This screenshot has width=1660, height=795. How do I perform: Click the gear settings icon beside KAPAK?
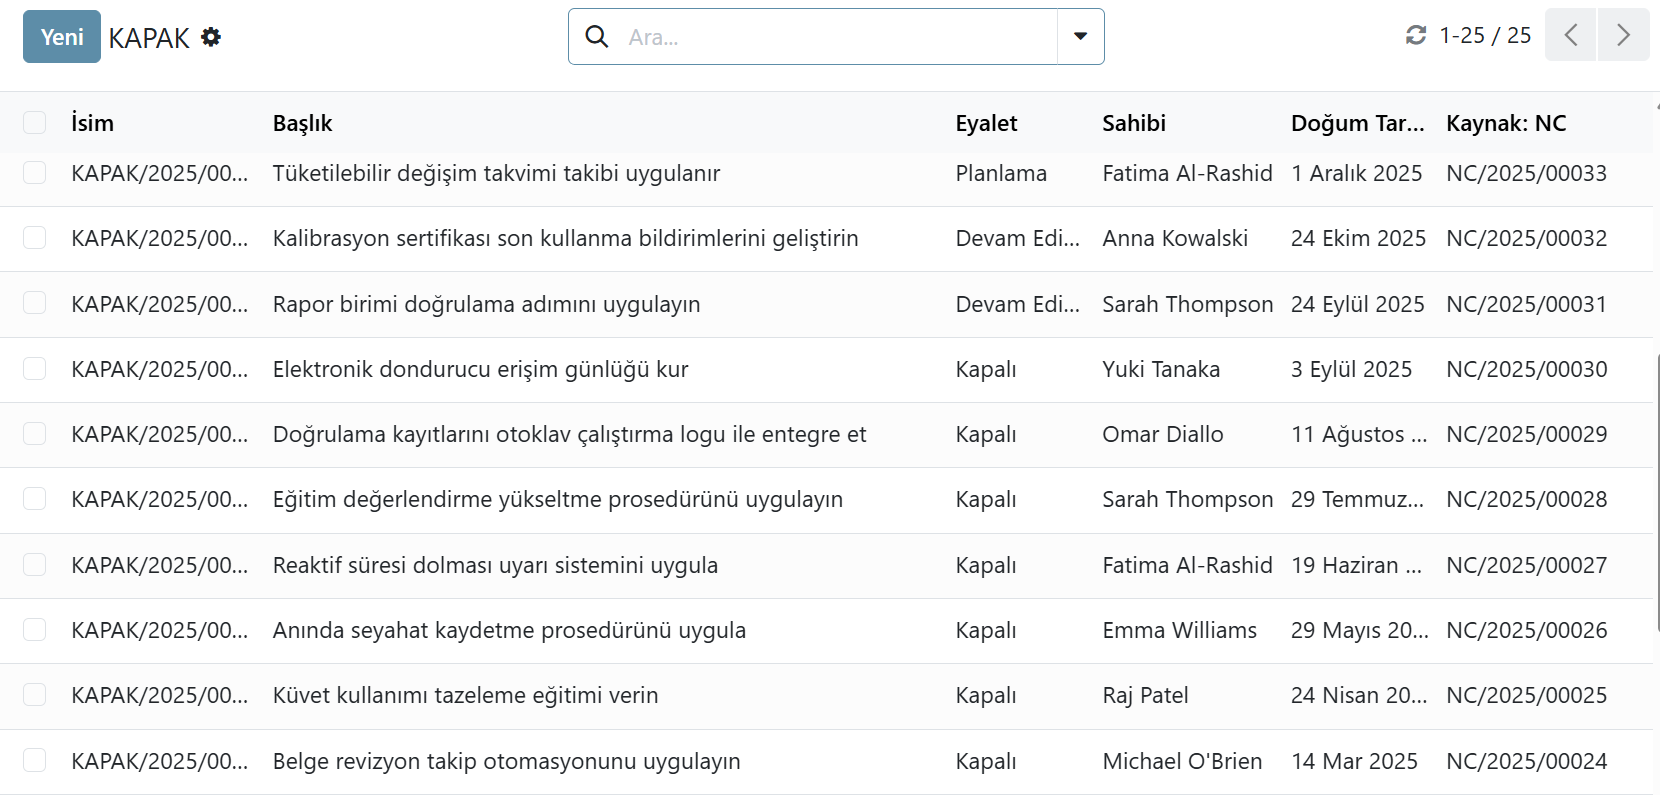[x=211, y=37]
